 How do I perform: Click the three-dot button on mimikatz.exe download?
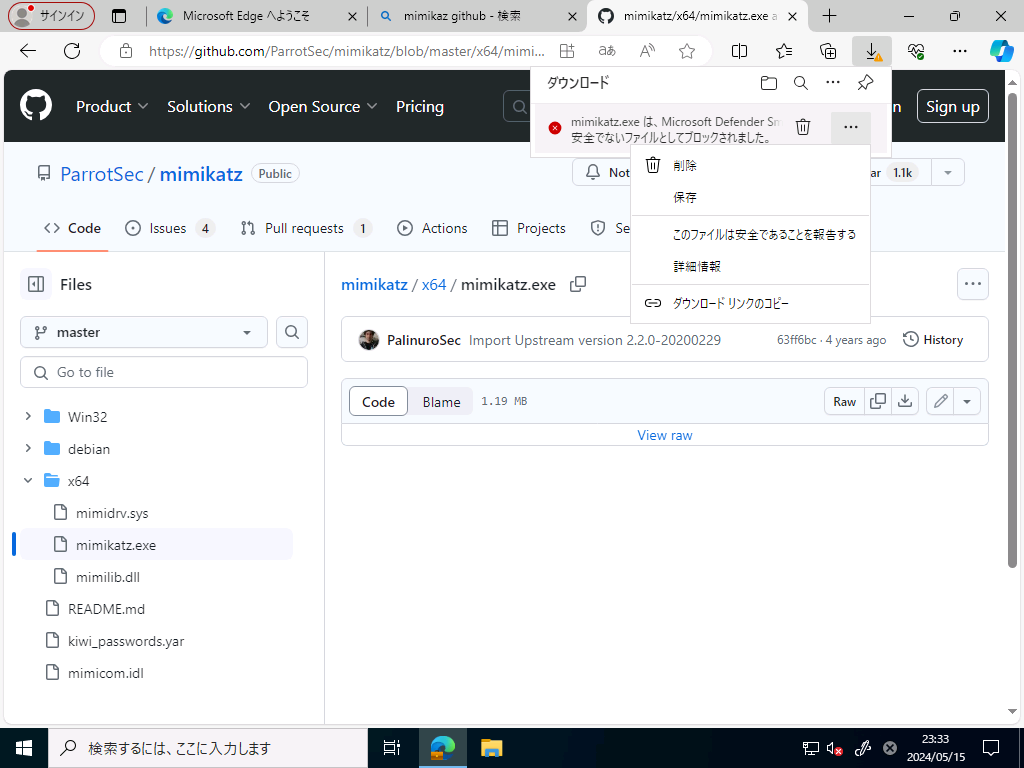tap(850, 127)
